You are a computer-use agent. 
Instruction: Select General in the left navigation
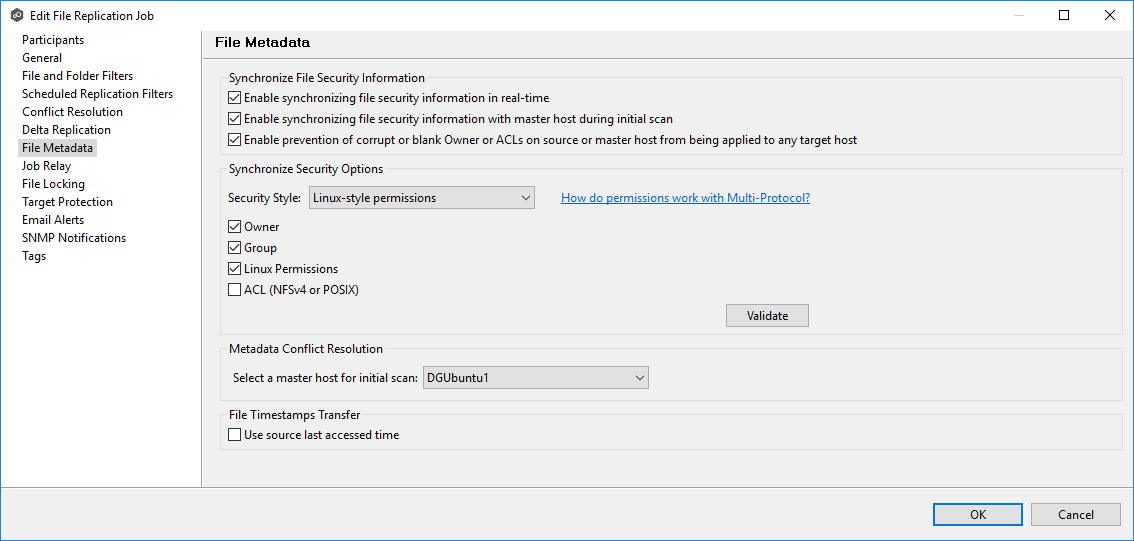[42, 58]
